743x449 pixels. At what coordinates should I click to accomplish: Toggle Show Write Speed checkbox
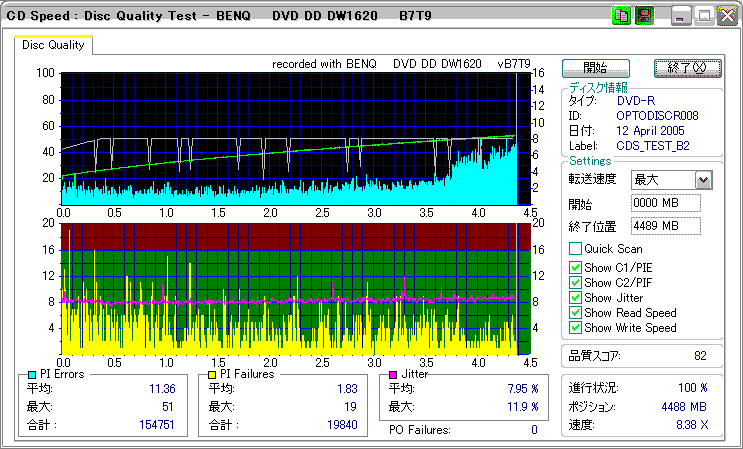tap(575, 328)
